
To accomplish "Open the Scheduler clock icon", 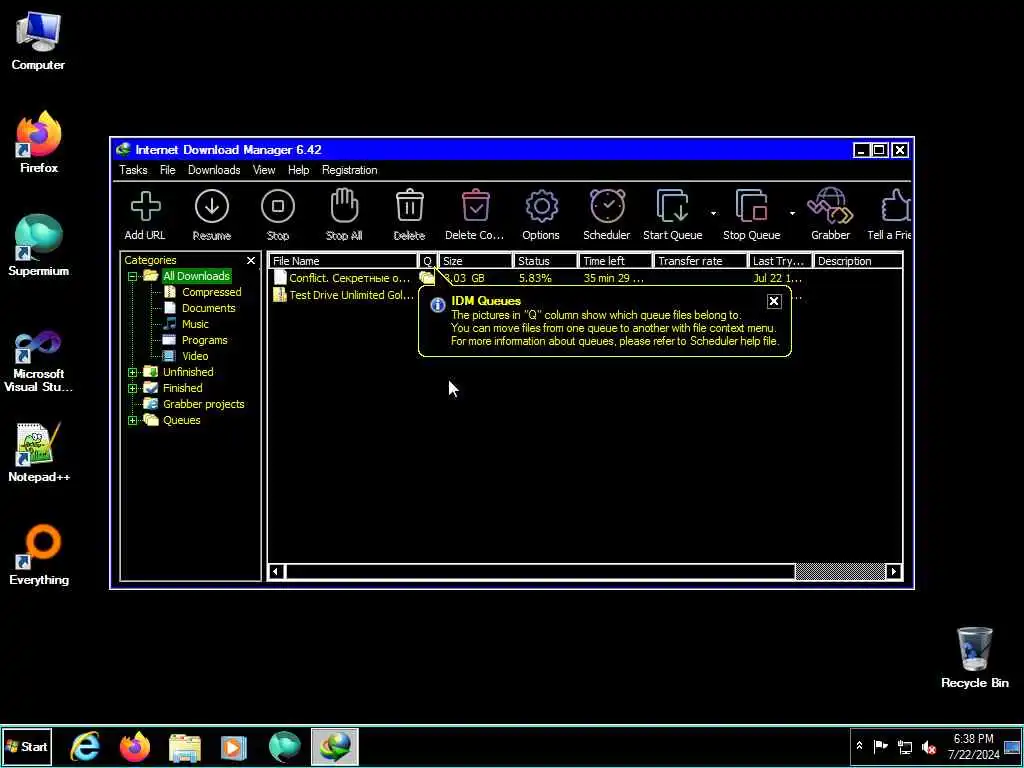I will tap(607, 206).
